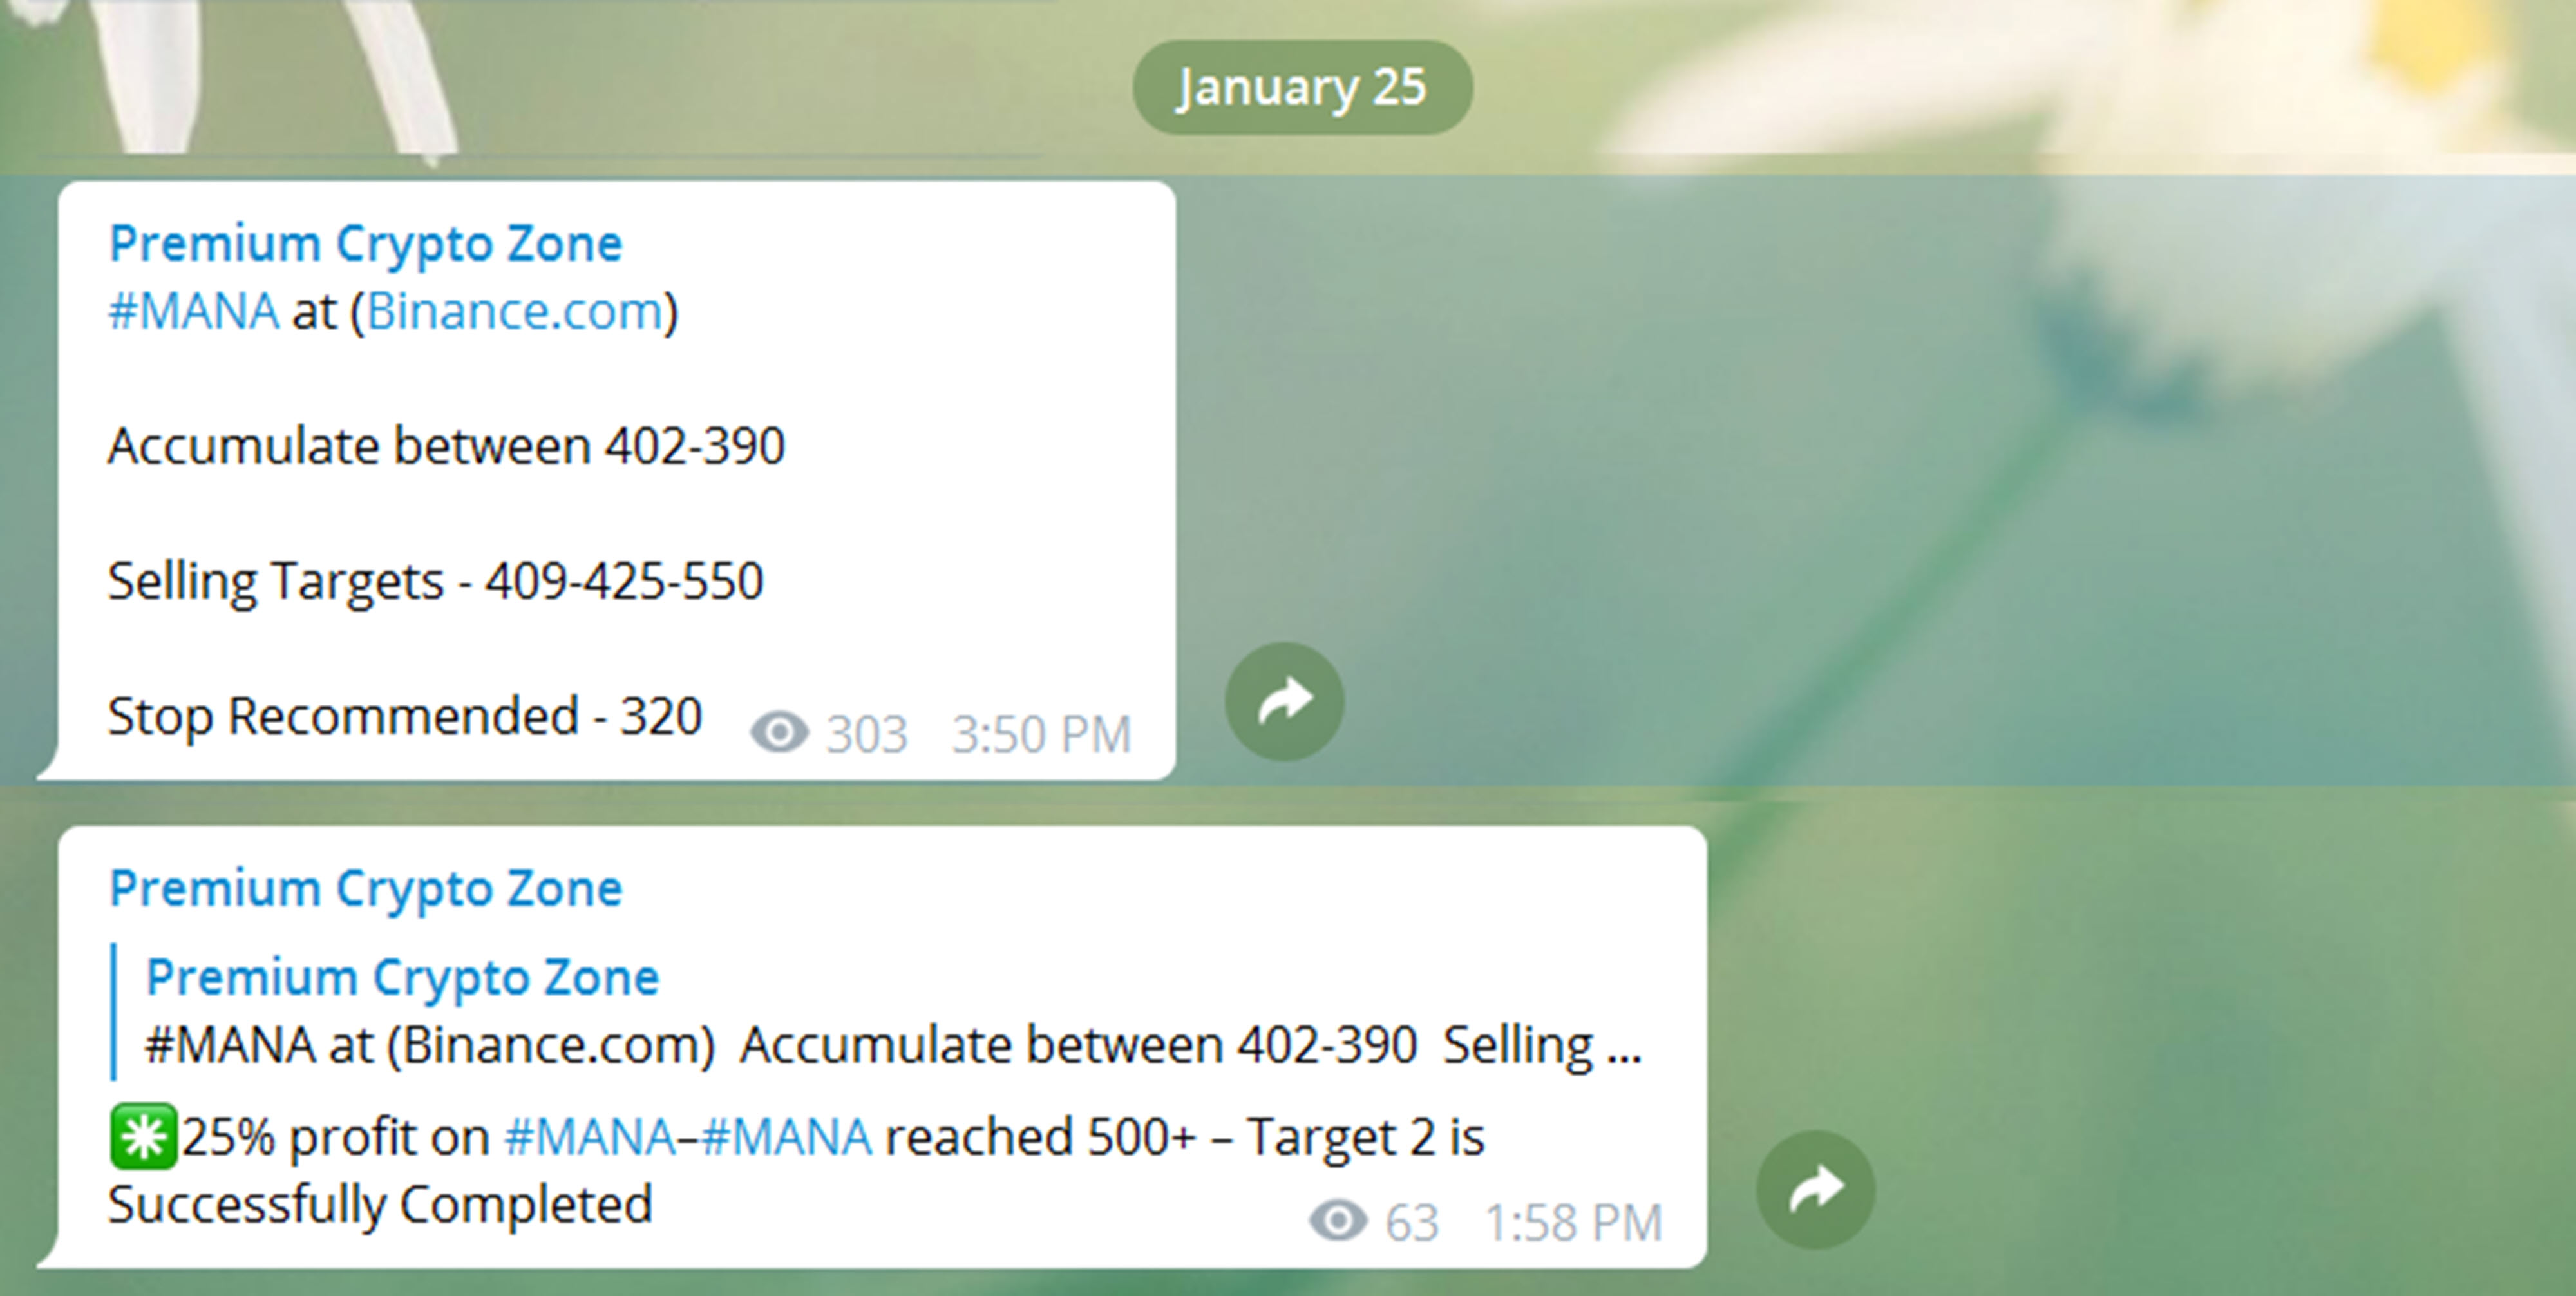Click the eye views icon showing 303
The width and height of the screenshot is (2576, 1296).
coord(779,733)
